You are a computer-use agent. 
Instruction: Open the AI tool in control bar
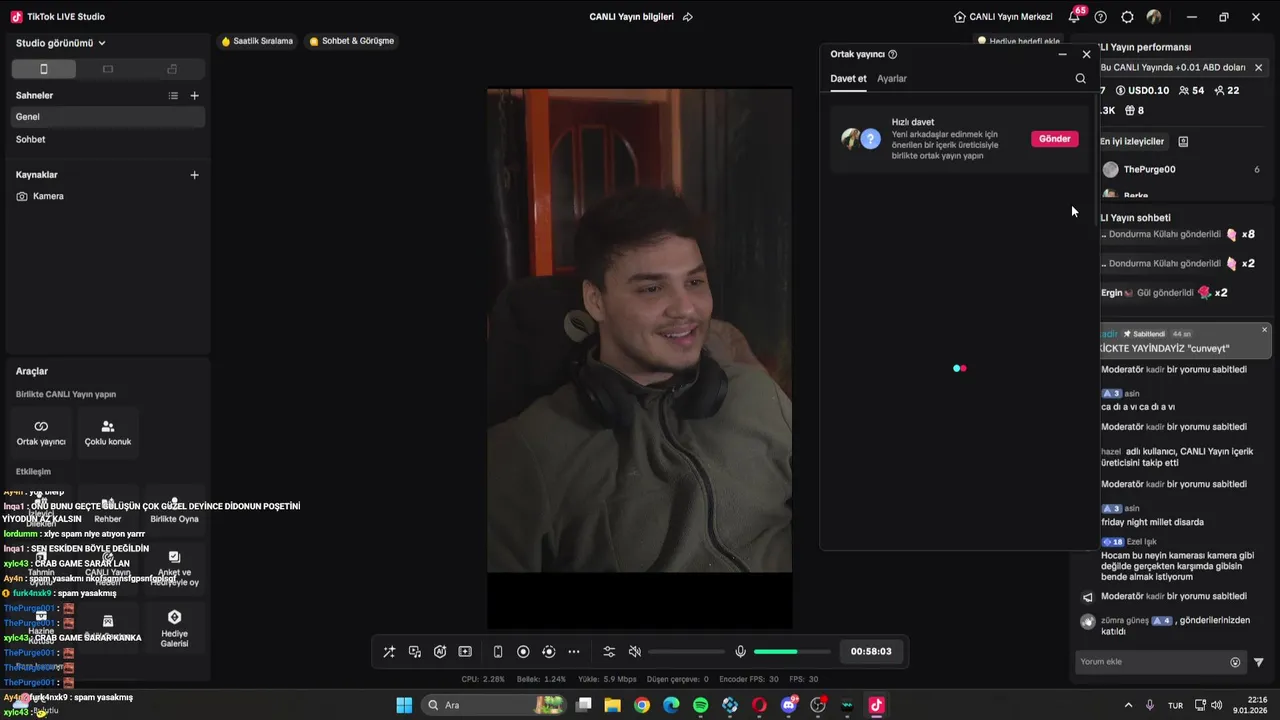click(440, 652)
